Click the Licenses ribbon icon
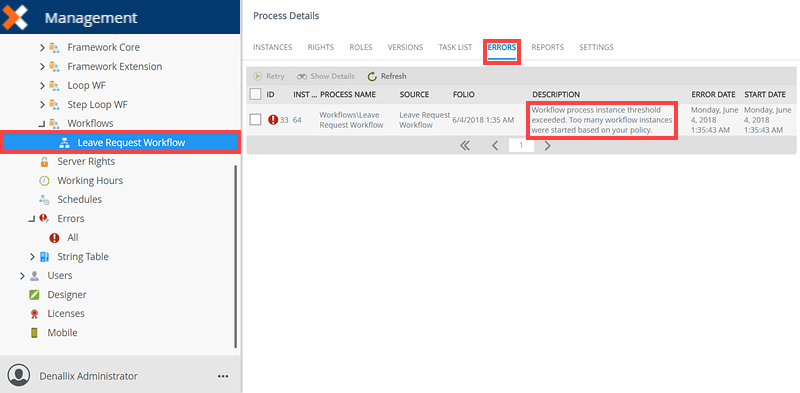The width and height of the screenshot is (800, 393). coord(34,314)
